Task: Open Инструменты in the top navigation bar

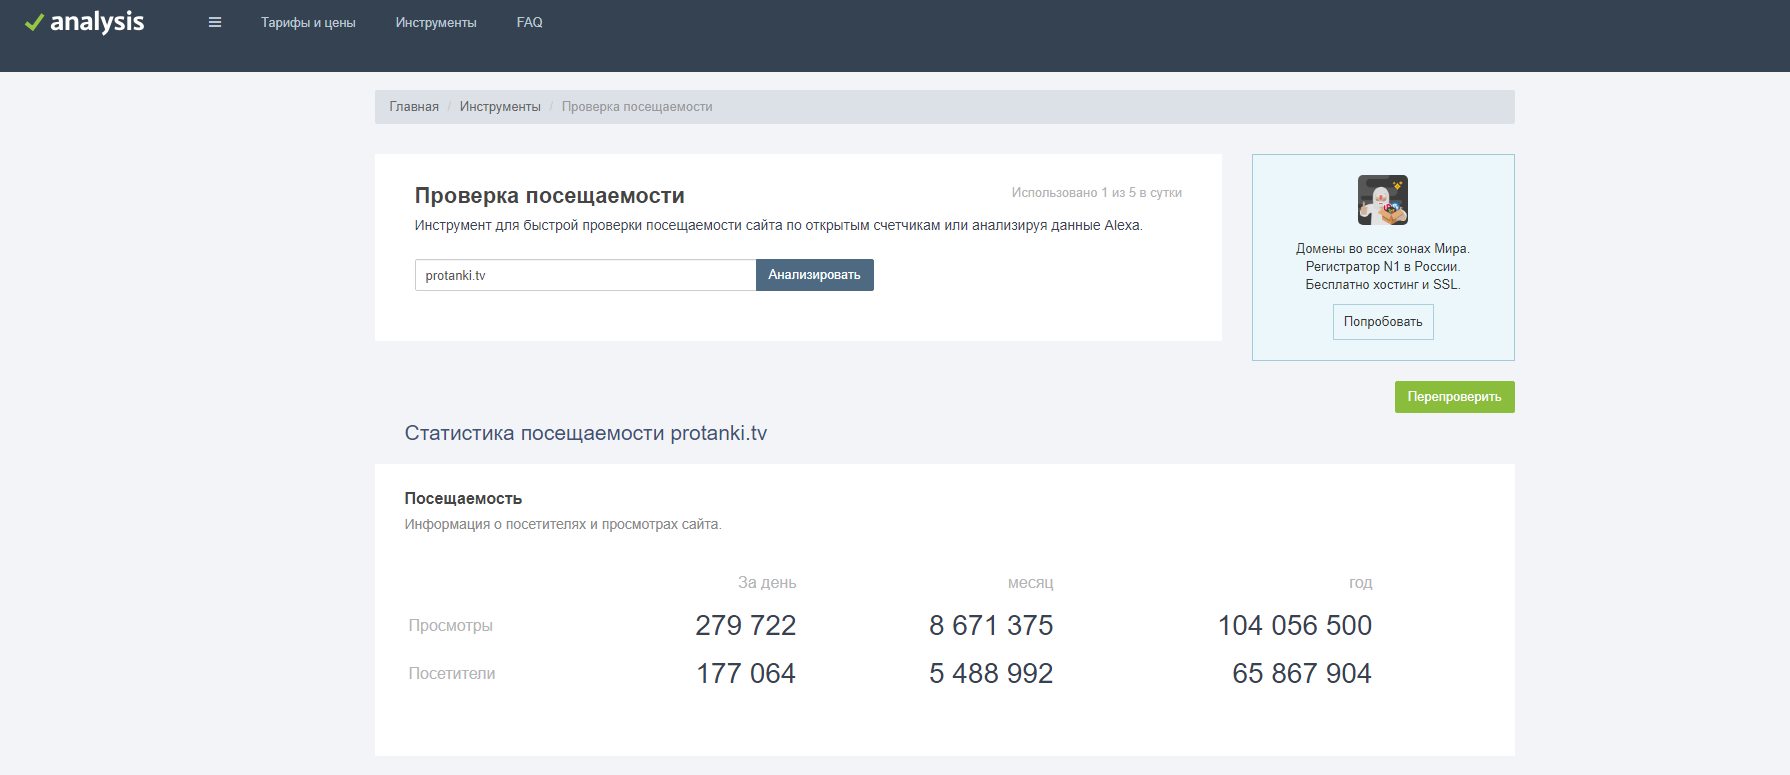Action: point(436,22)
